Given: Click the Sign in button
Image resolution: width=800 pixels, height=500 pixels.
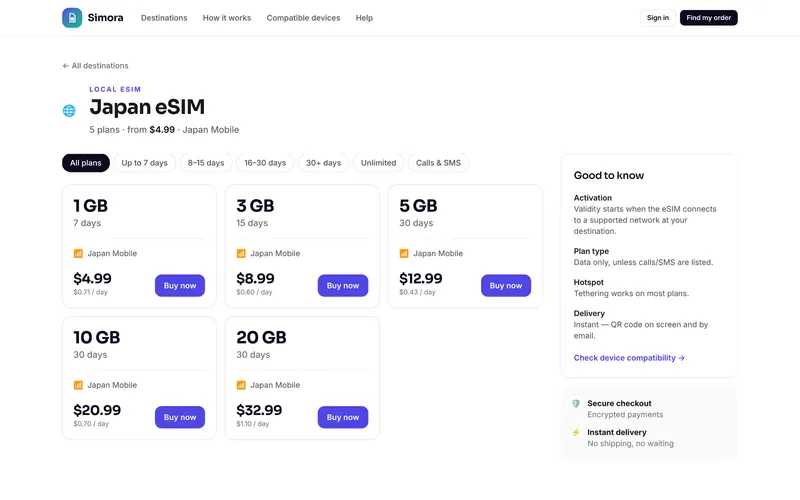Looking at the screenshot, I should (x=658, y=18).
